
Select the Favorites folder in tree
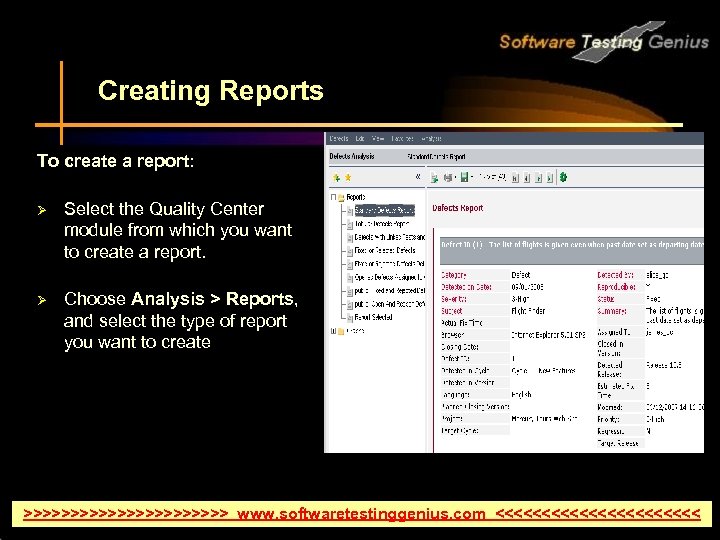pos(355,331)
